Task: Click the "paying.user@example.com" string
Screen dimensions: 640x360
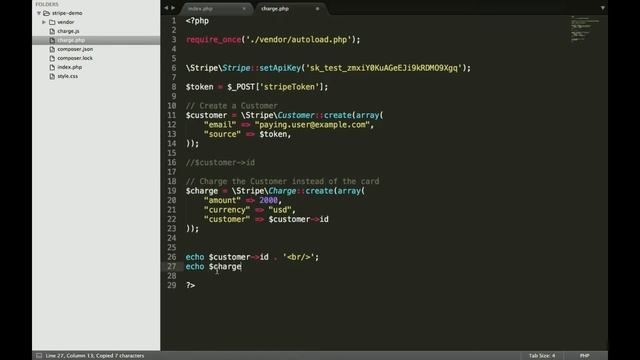Action: coord(312,125)
